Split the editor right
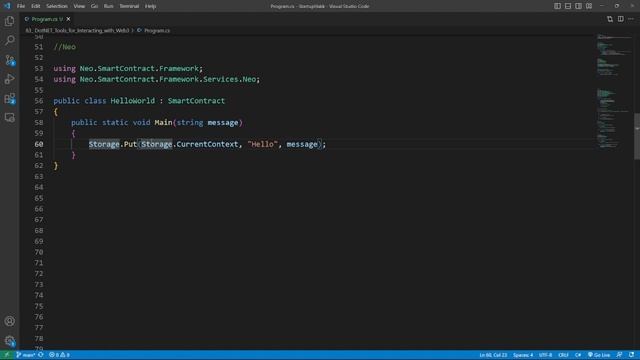640x360 pixels. point(620,19)
